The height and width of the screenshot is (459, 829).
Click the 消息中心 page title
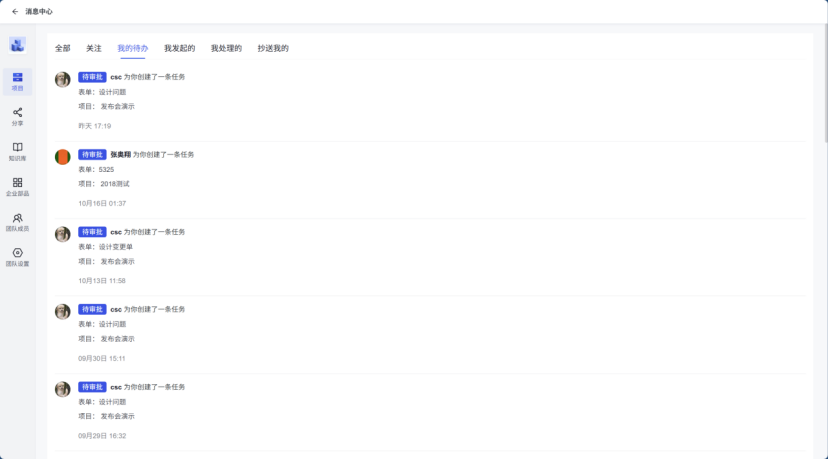click(39, 11)
